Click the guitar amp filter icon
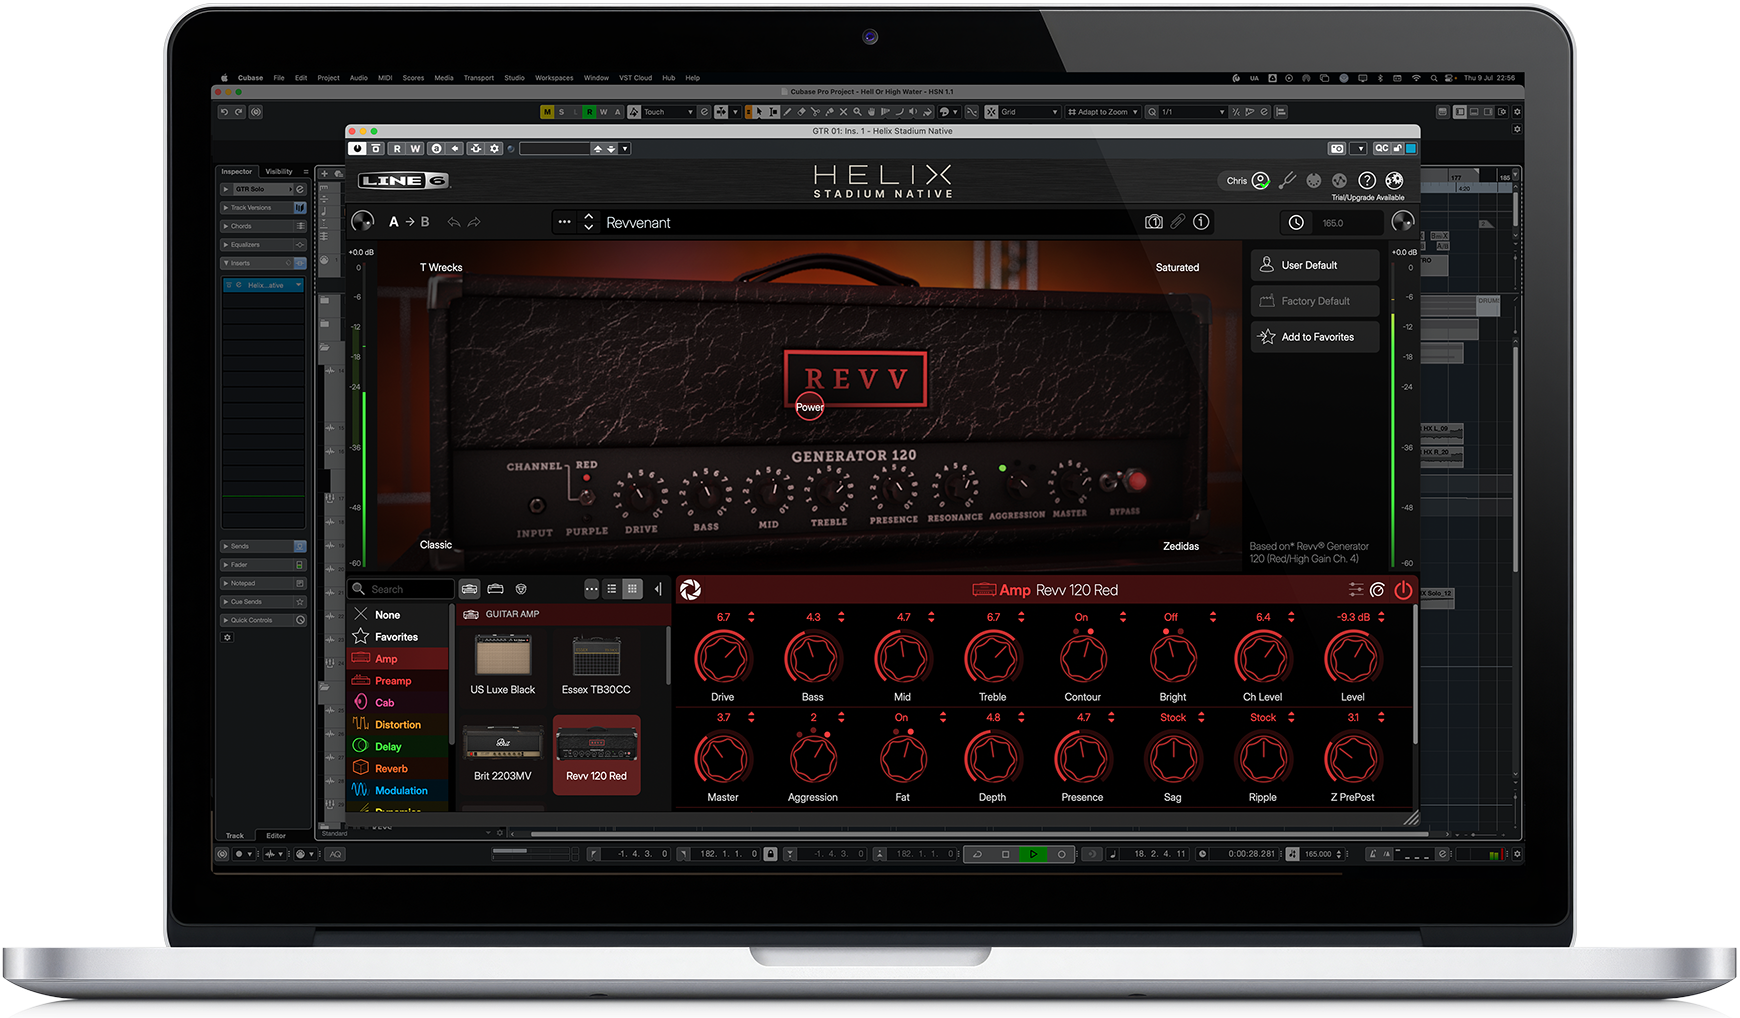The width and height of the screenshot is (1740, 1018). coord(470,589)
